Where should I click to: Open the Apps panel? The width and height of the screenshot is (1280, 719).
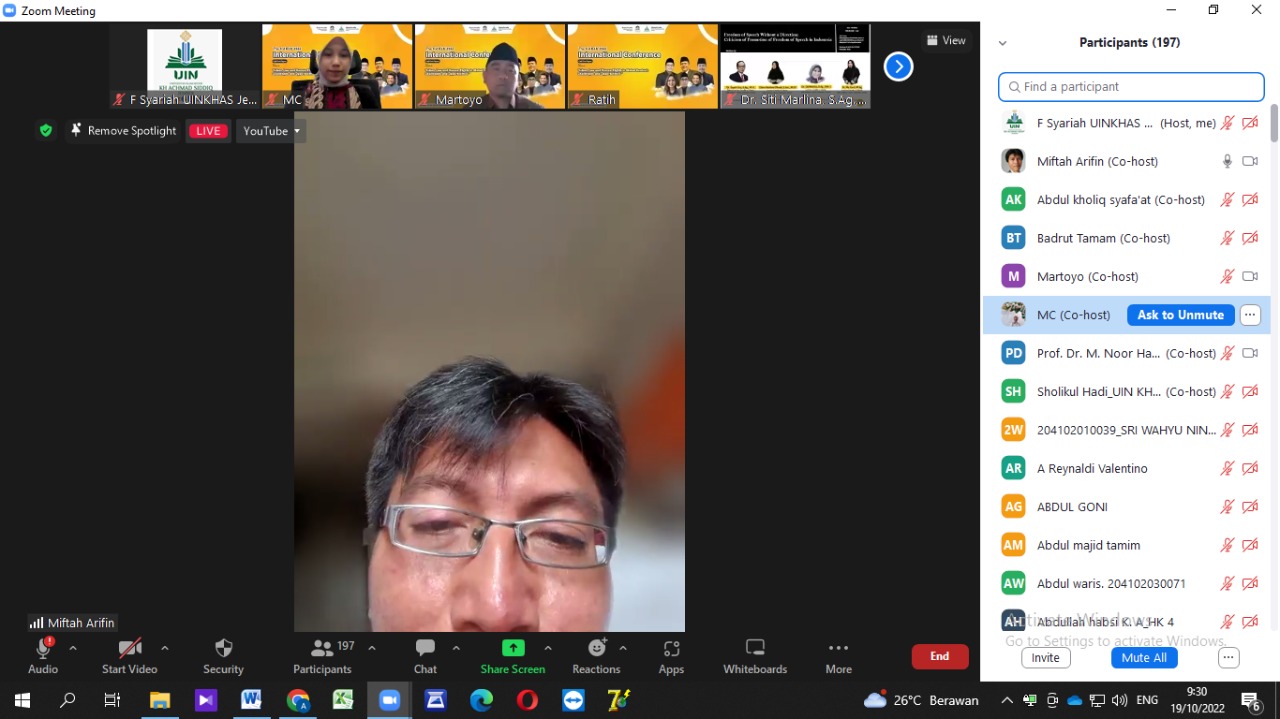click(x=671, y=656)
